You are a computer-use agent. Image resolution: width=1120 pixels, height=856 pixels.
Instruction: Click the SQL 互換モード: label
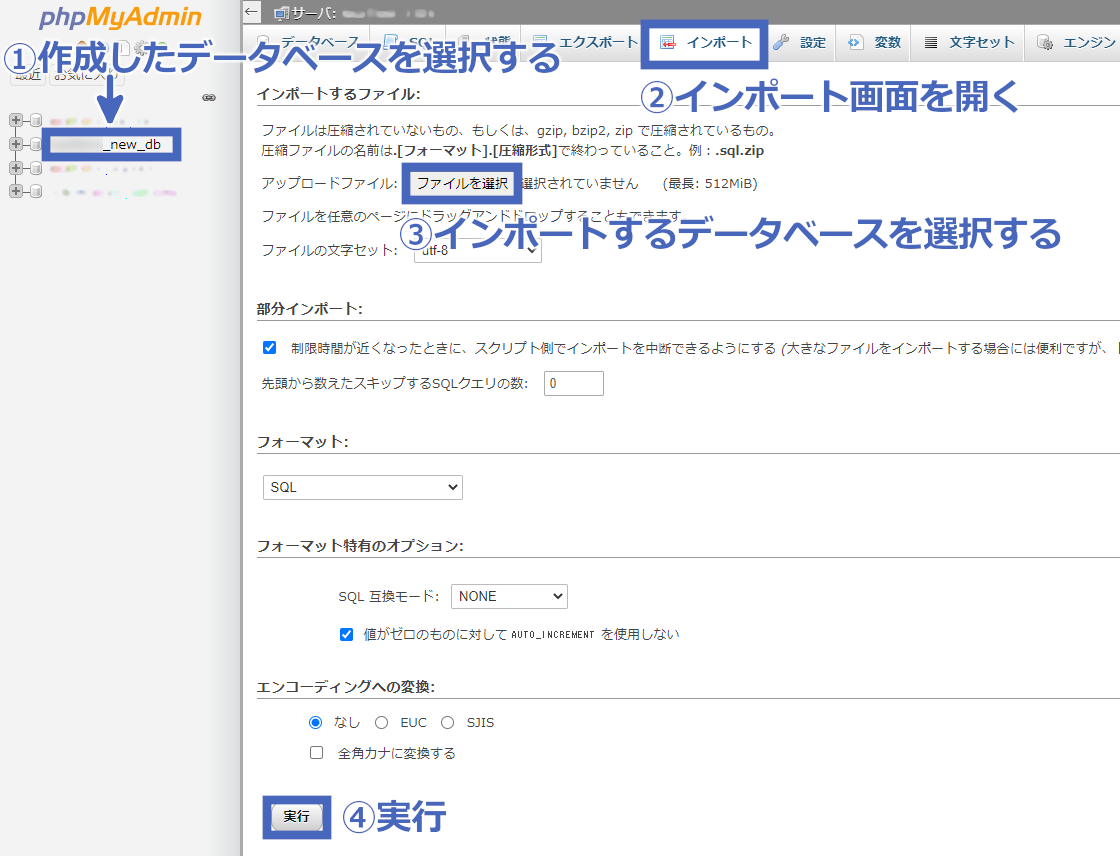(389, 597)
